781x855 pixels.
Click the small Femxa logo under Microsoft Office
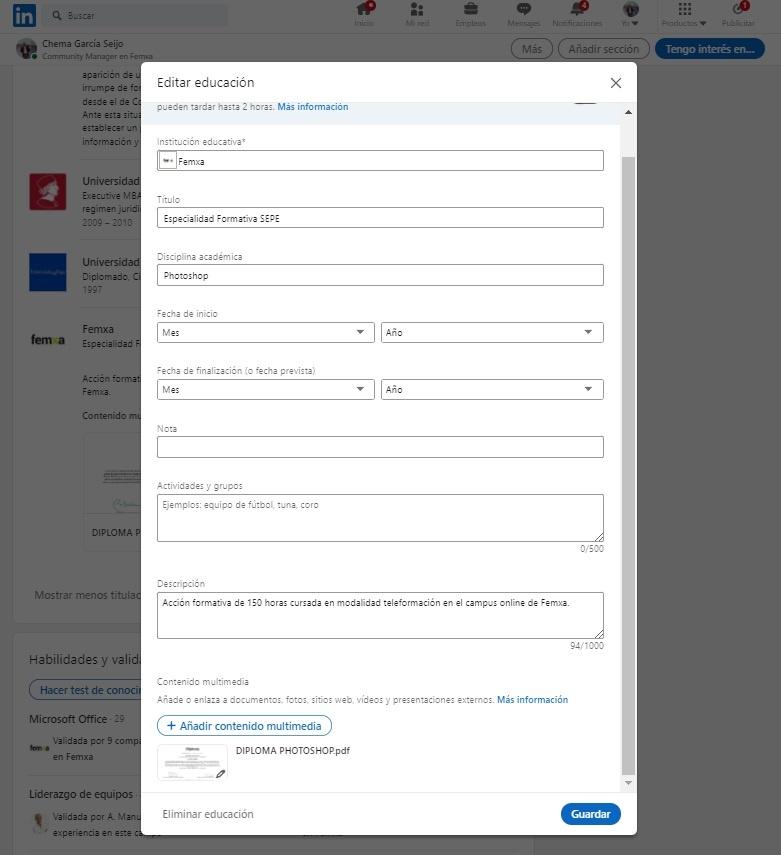(39, 748)
